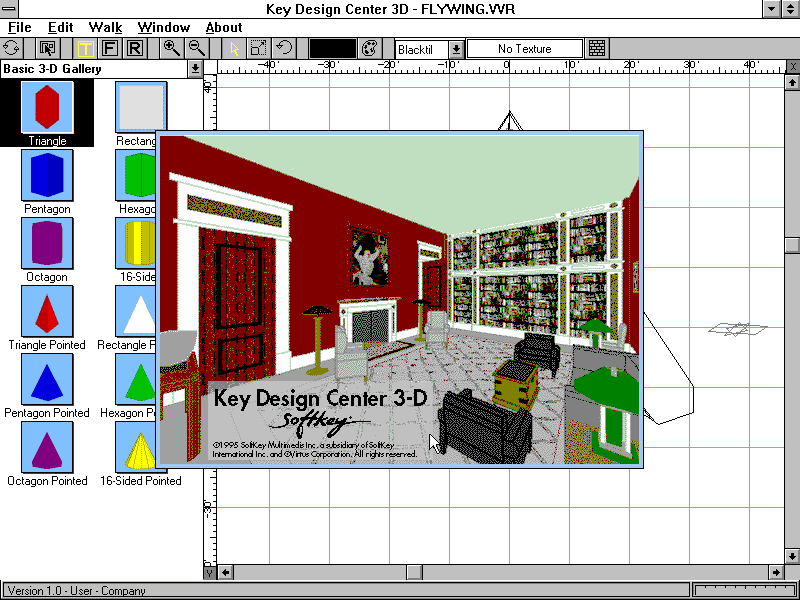Click the black current color swatch
The height and width of the screenshot is (600, 800).
pyautogui.click(x=333, y=49)
